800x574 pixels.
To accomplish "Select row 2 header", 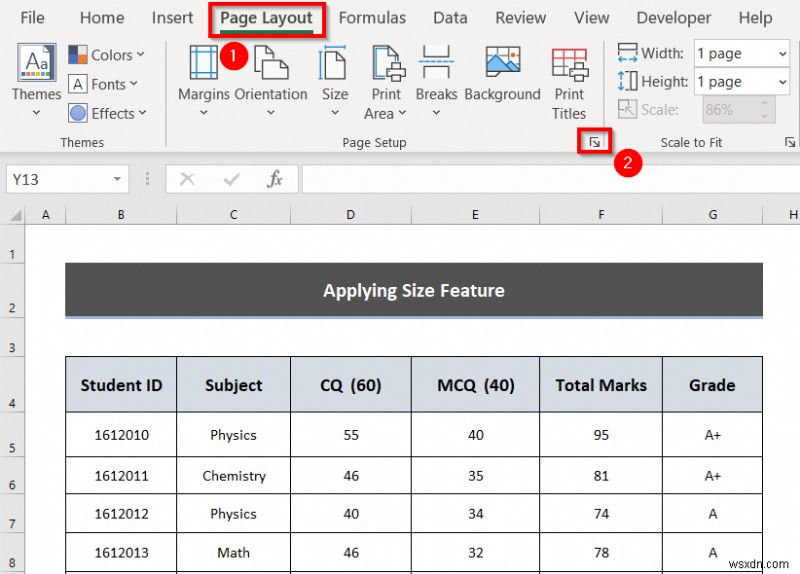I will (12, 291).
